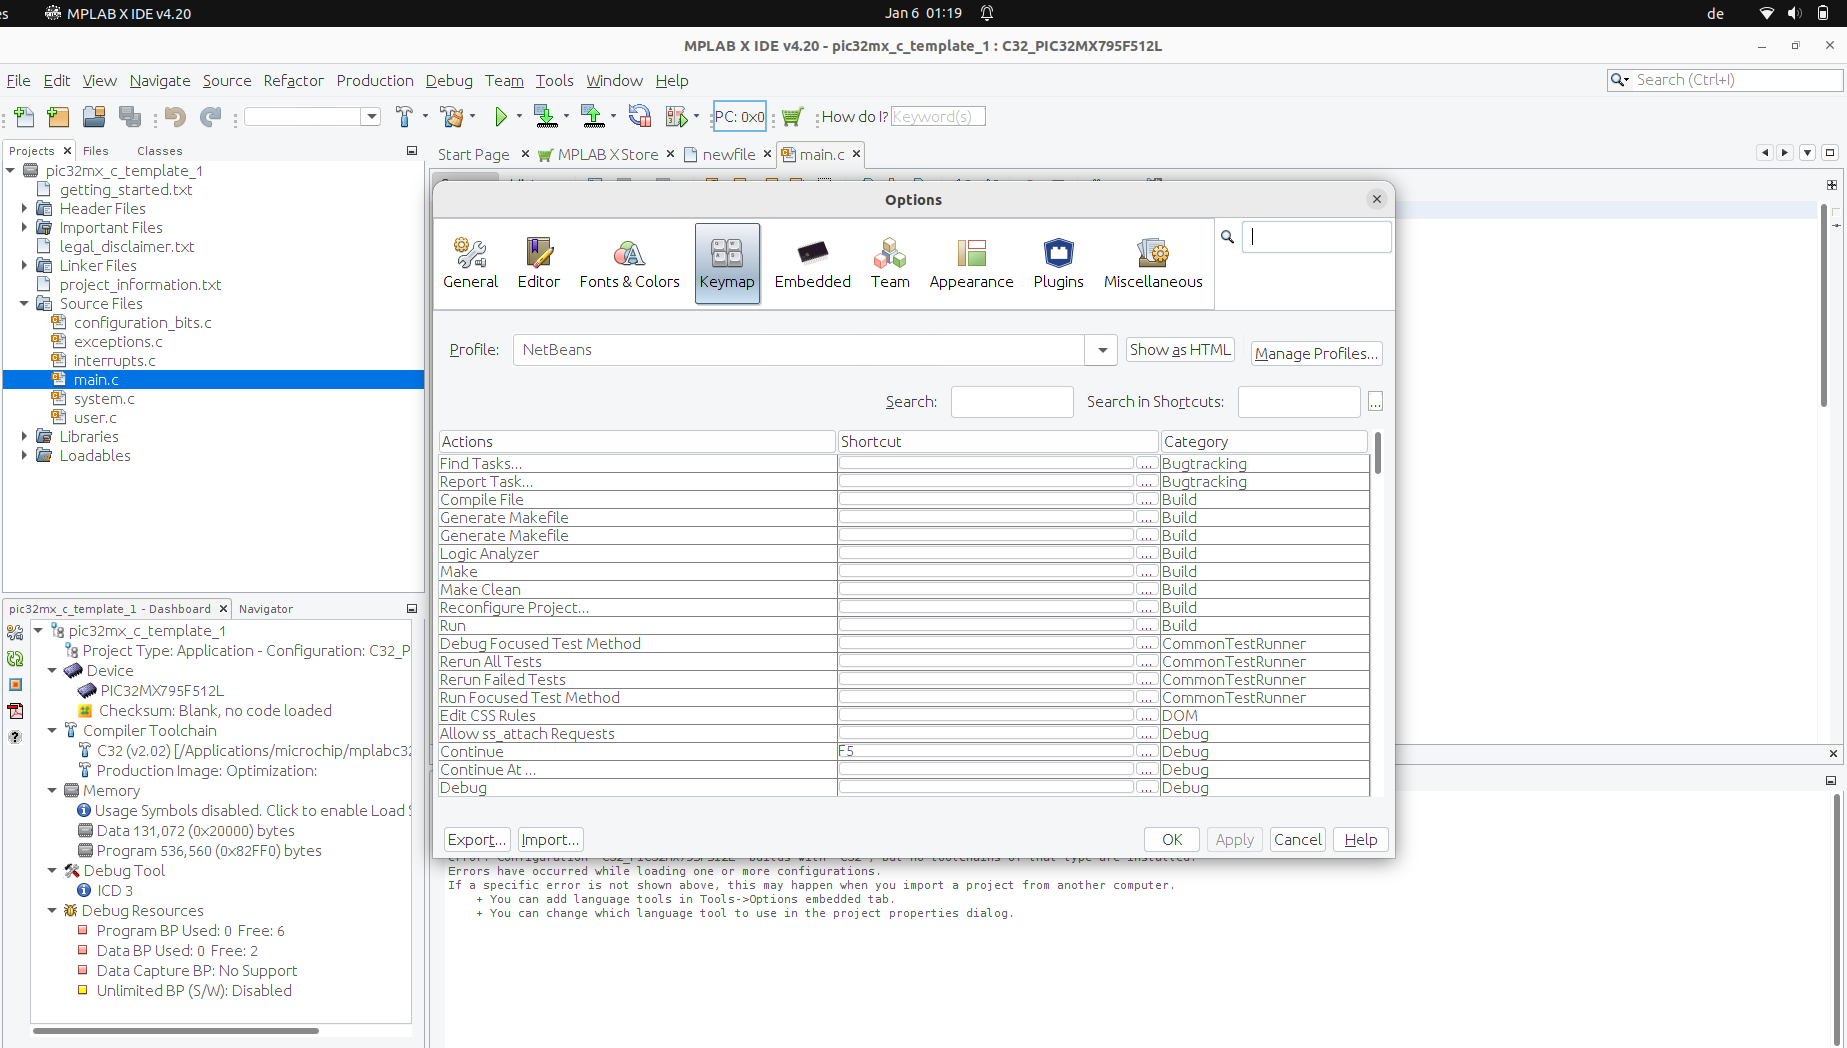This screenshot has height=1048, width=1847.
Task: Click the New File toolbar icon
Action: [x=25, y=117]
